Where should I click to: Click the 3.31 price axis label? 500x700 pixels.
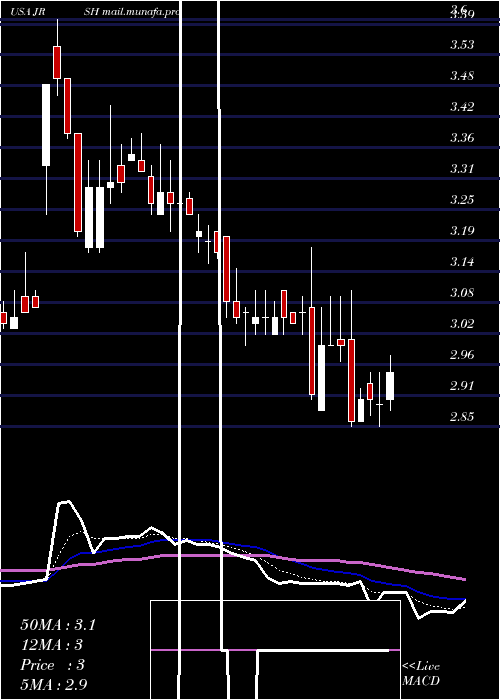(462, 169)
